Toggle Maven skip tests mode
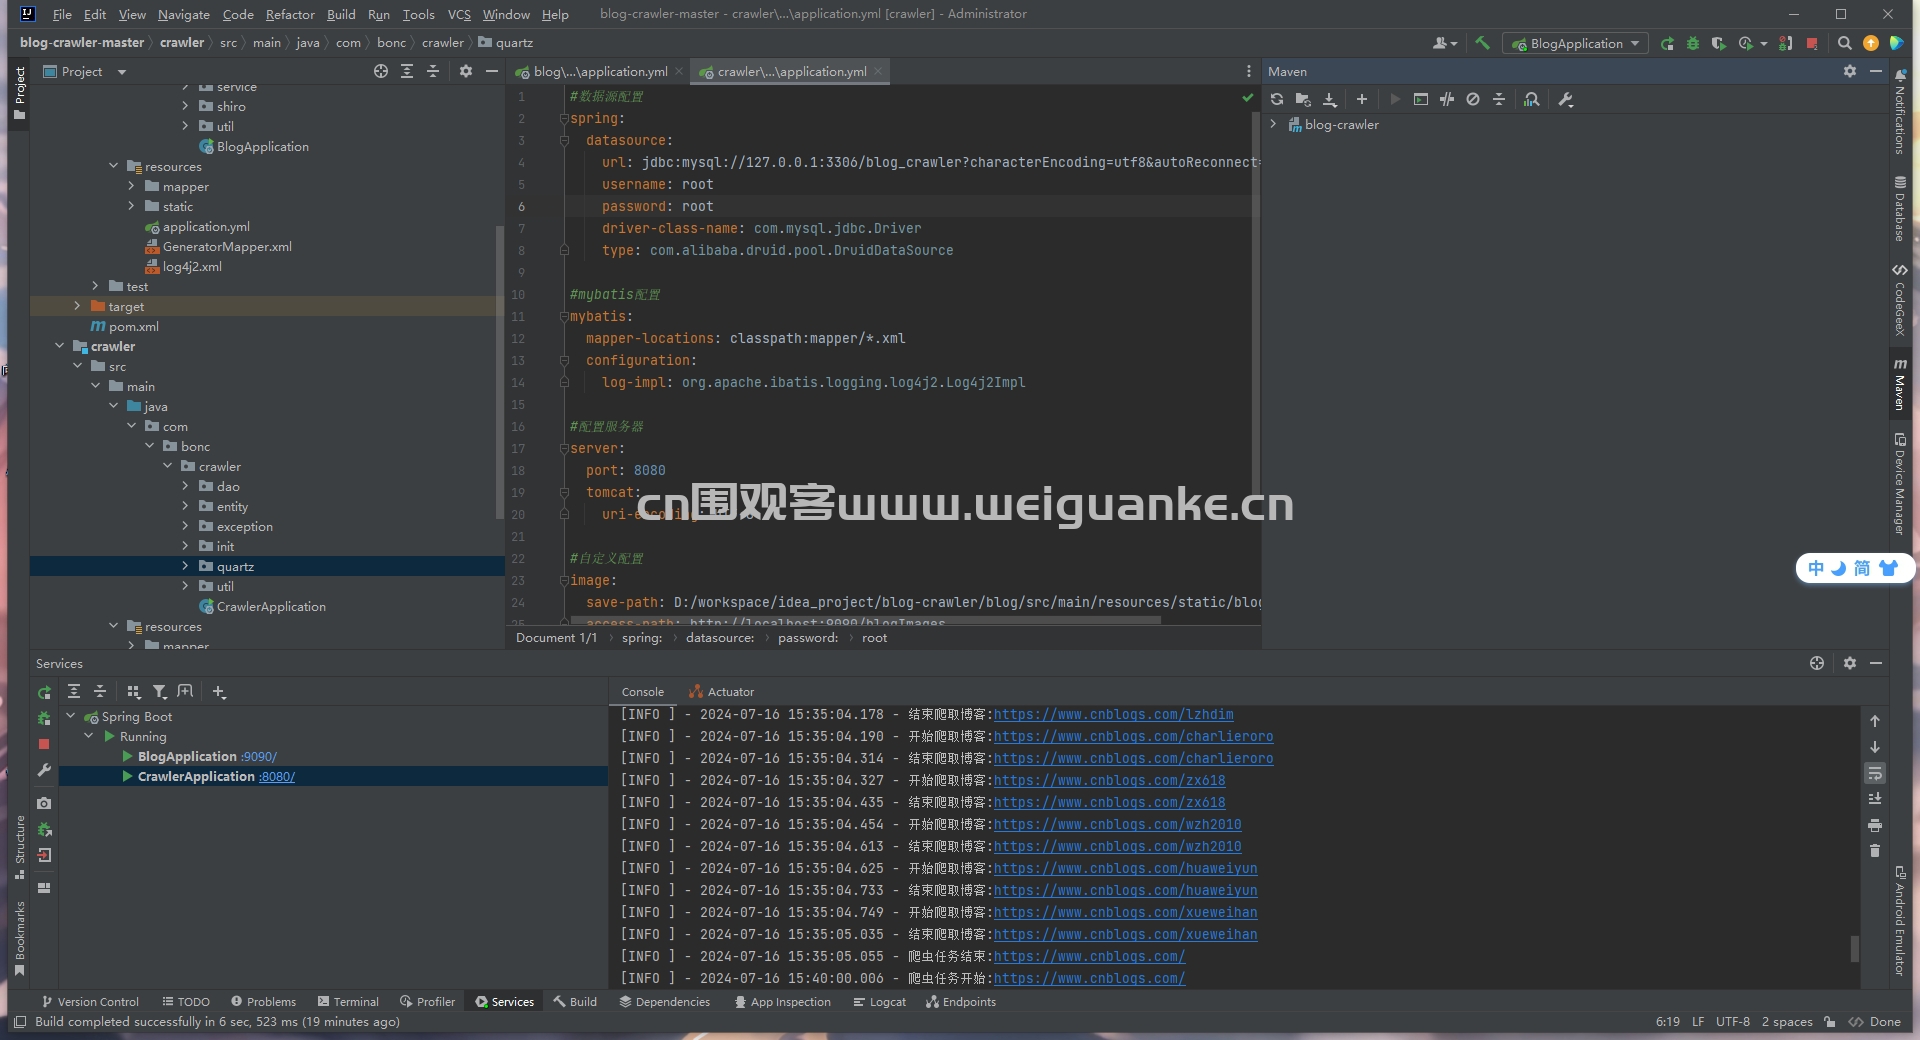Screen dimensions: 1920x1040 click(x=1473, y=99)
